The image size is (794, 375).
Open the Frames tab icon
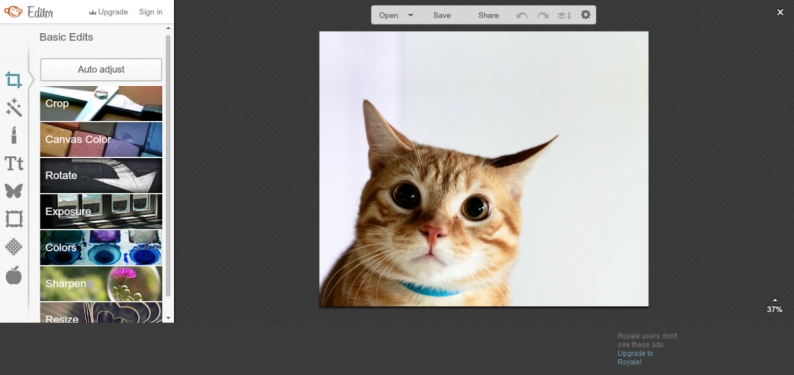(14, 219)
